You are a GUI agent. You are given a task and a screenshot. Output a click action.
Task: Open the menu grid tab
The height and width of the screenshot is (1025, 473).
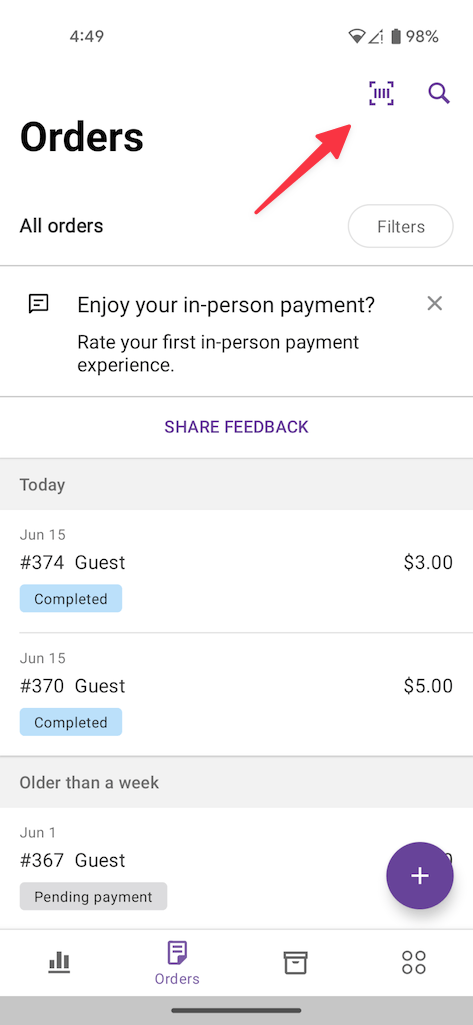click(x=414, y=962)
